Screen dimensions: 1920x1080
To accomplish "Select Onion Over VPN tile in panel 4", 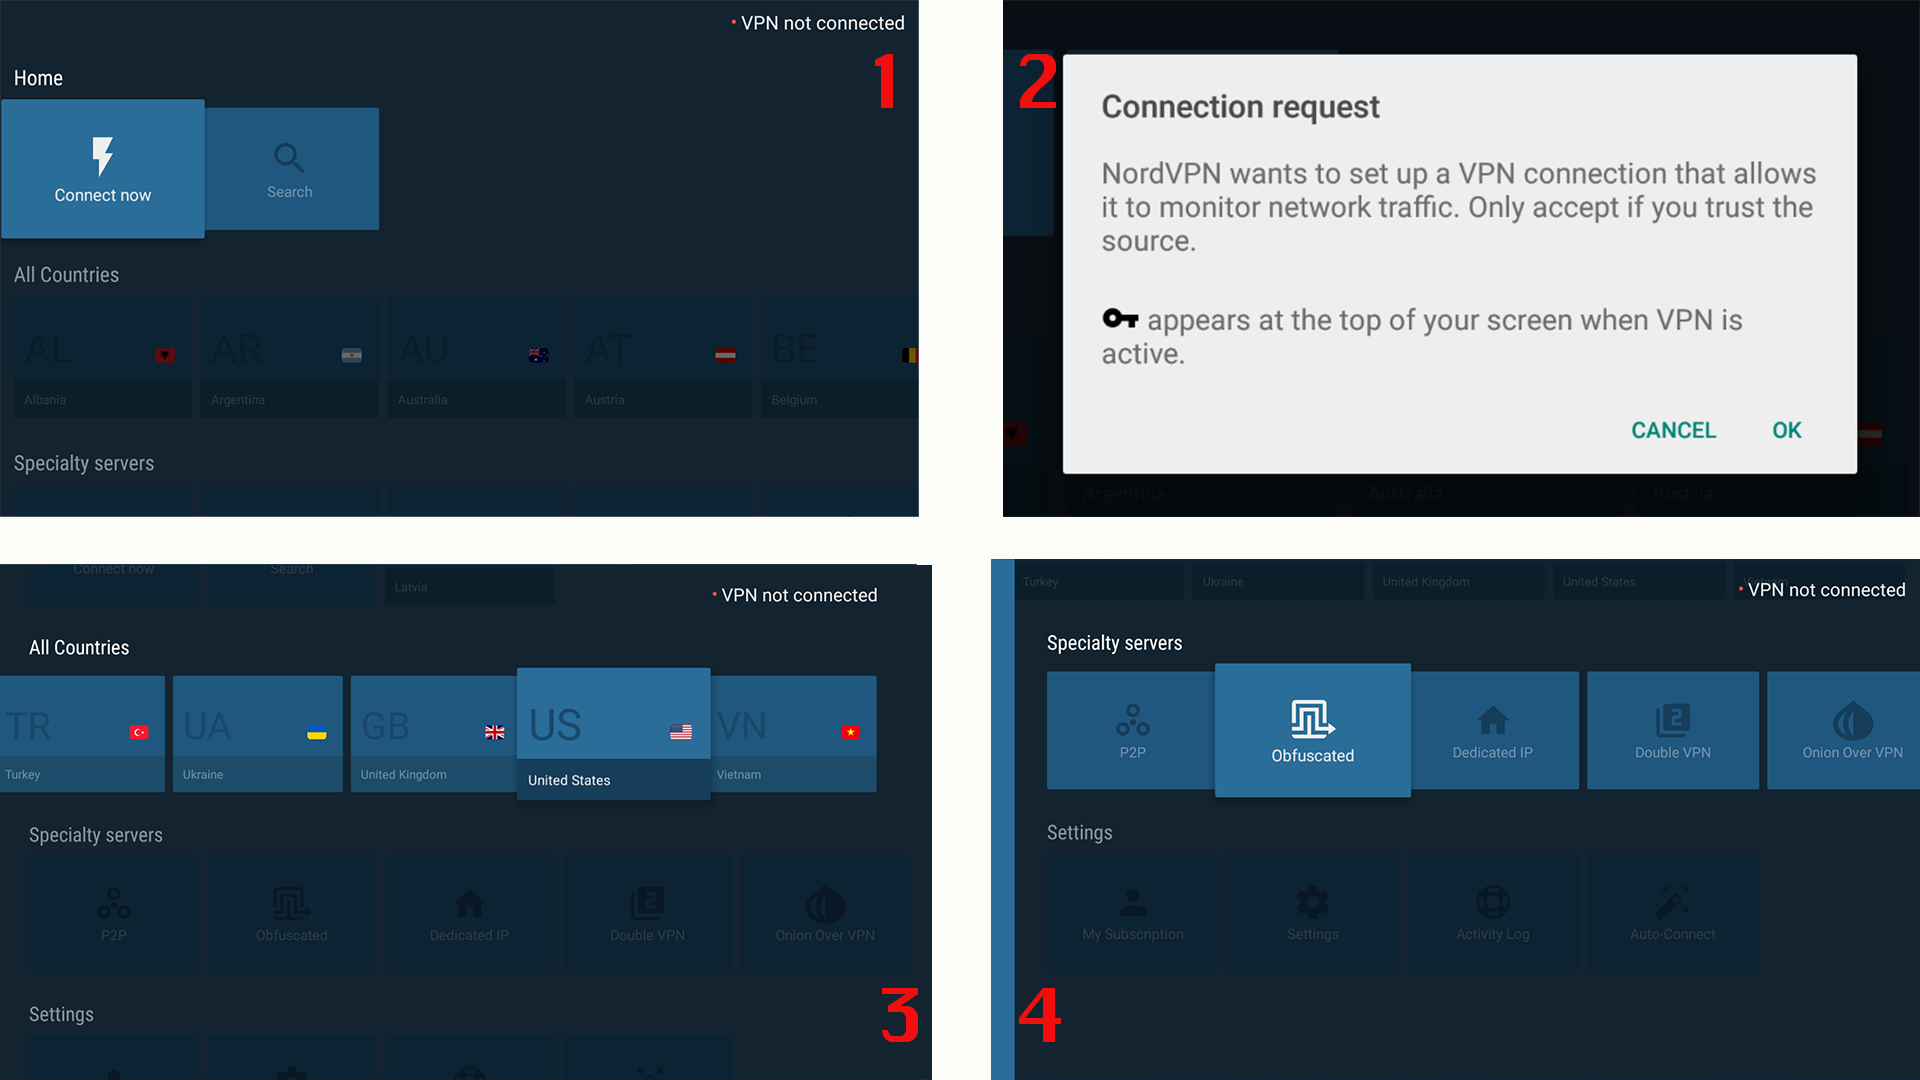I will point(1843,730).
